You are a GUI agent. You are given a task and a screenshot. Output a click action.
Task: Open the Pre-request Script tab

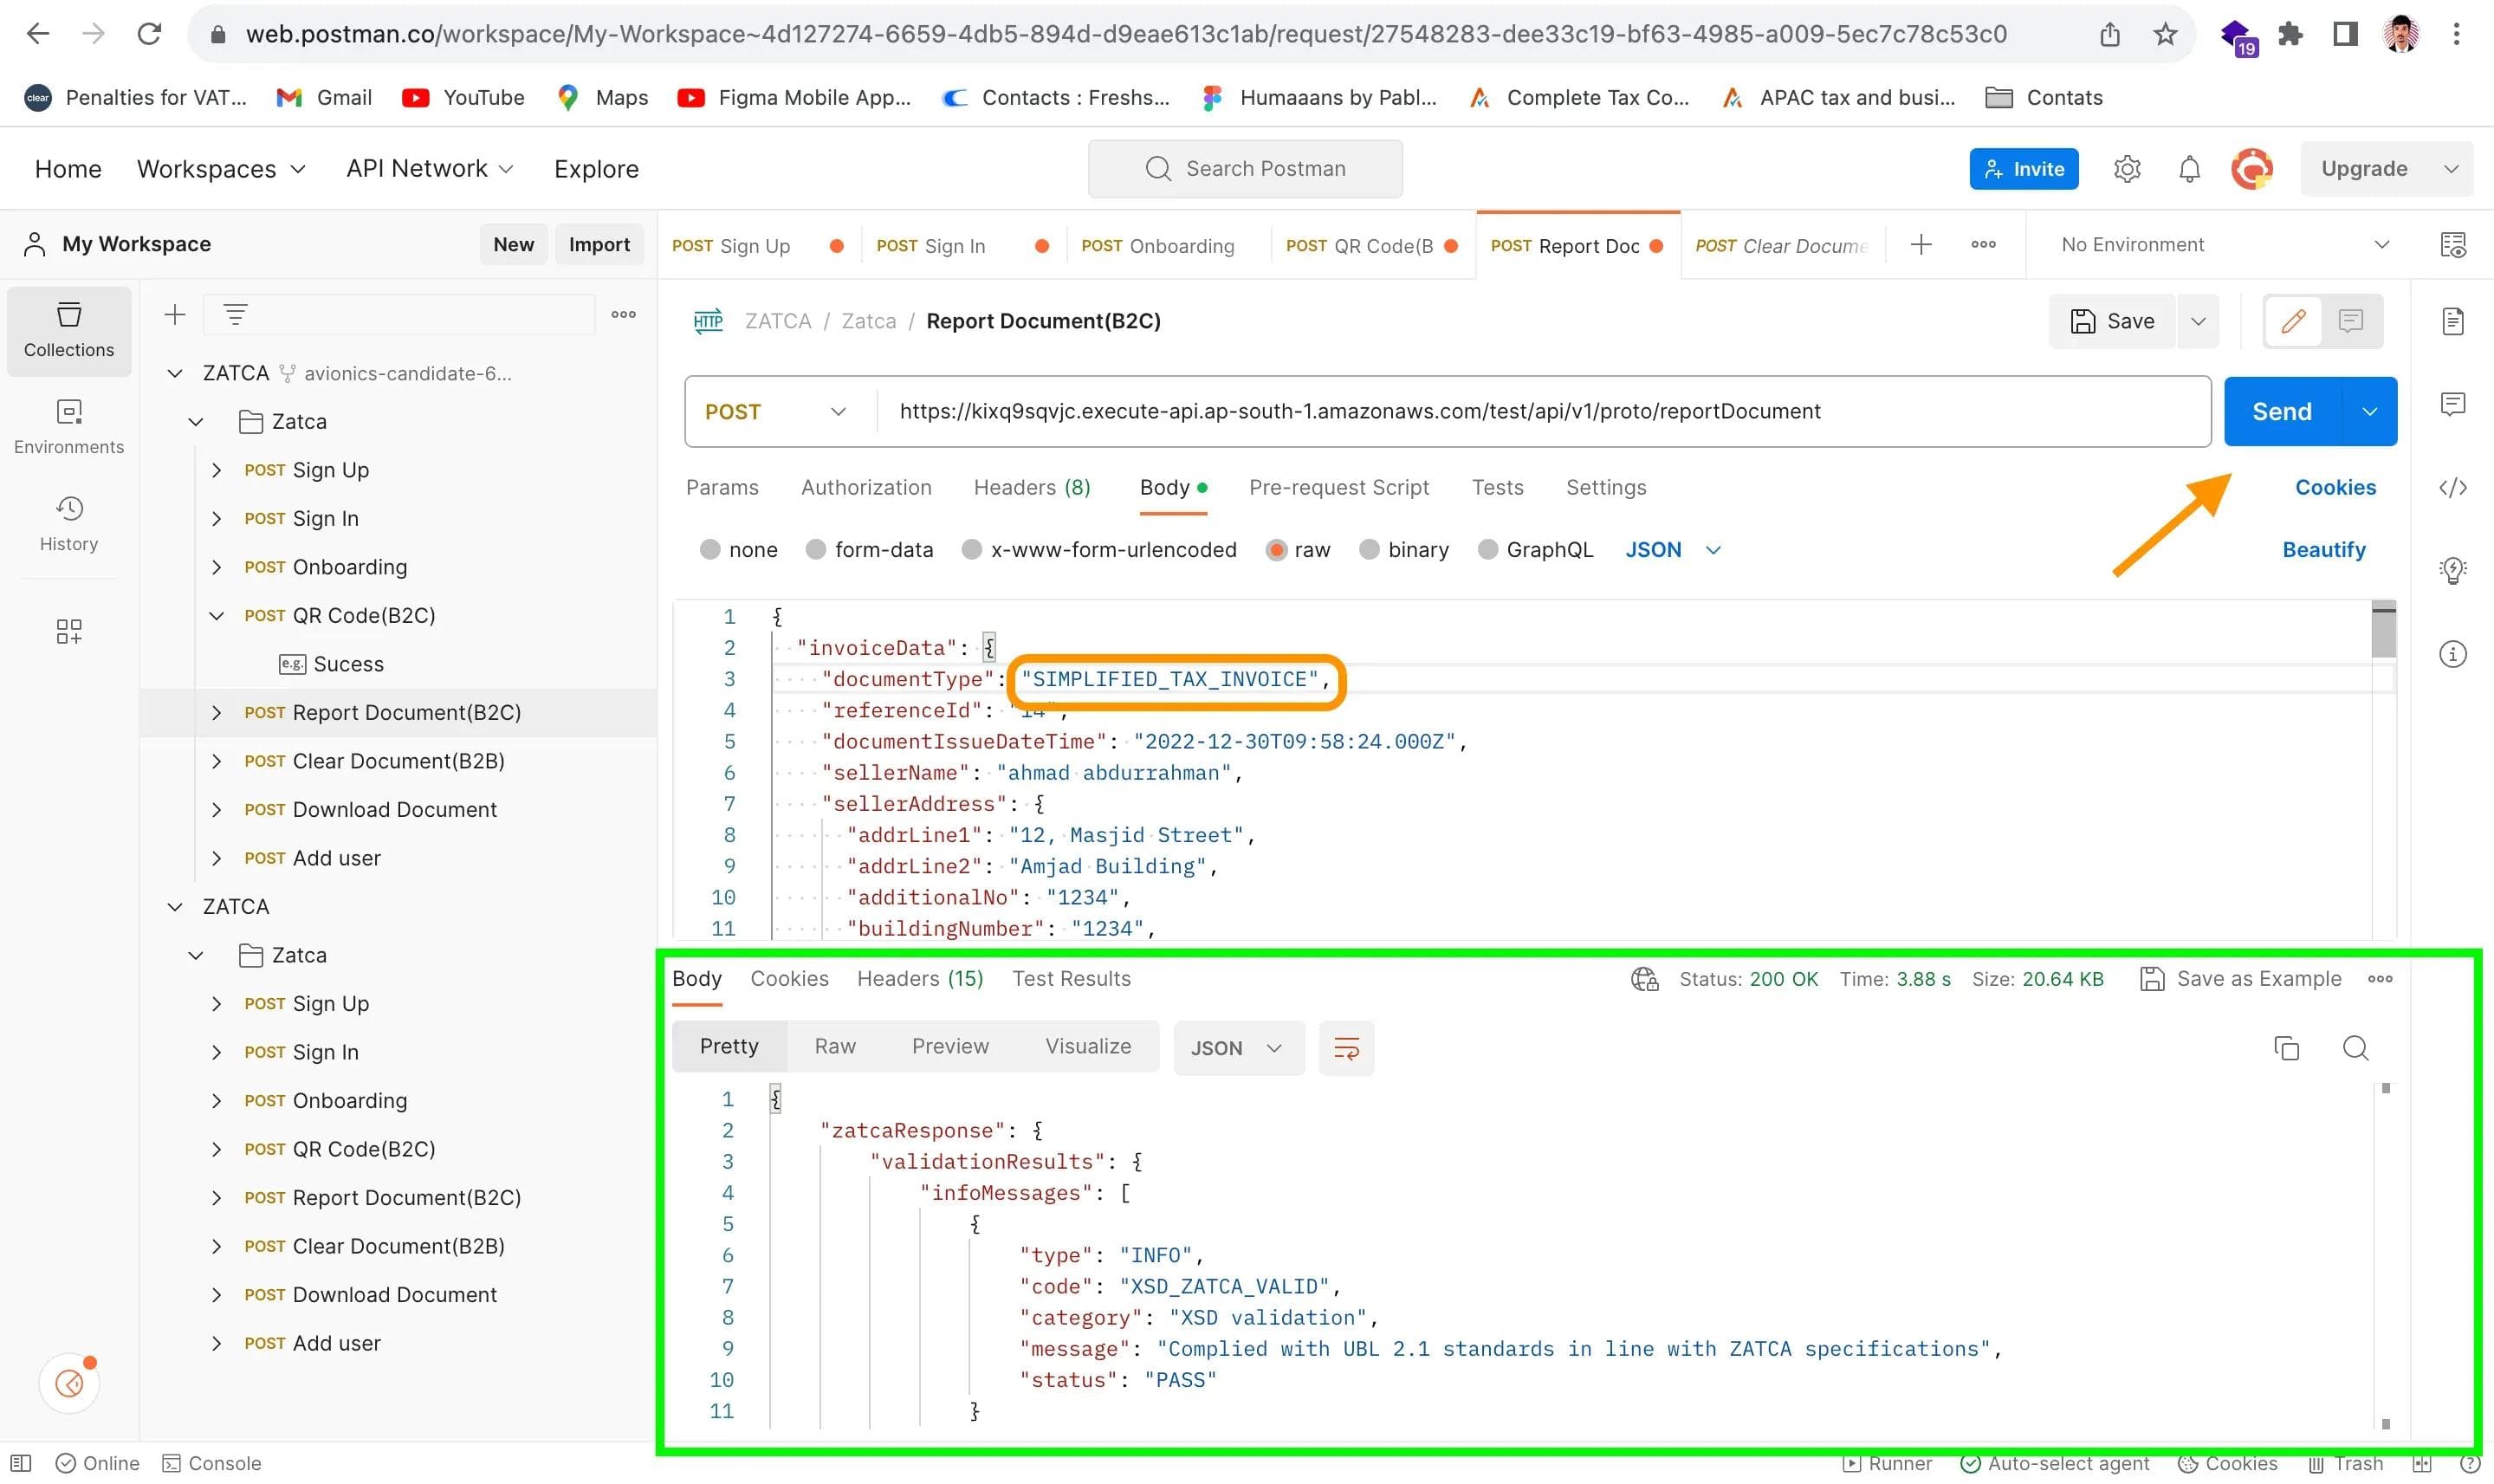(x=1339, y=487)
